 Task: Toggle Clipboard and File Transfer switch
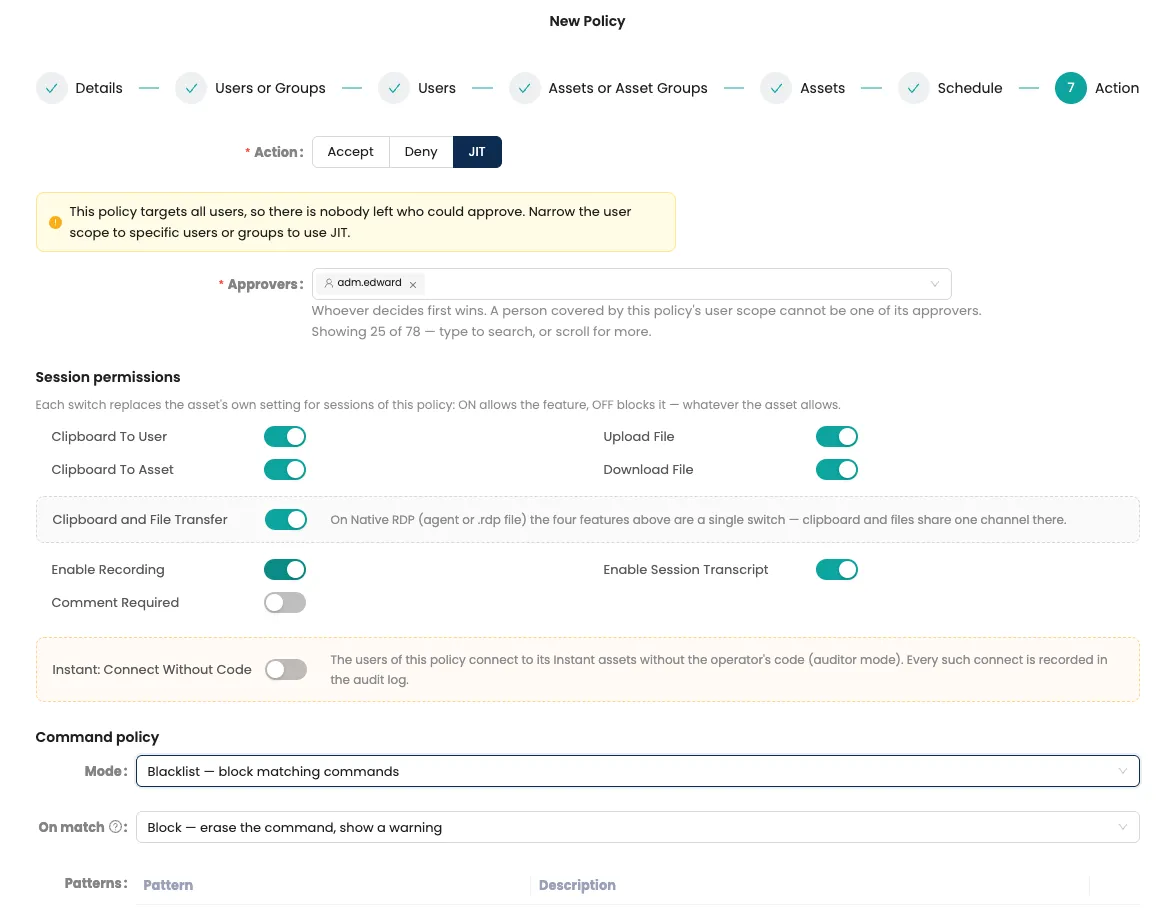285,520
